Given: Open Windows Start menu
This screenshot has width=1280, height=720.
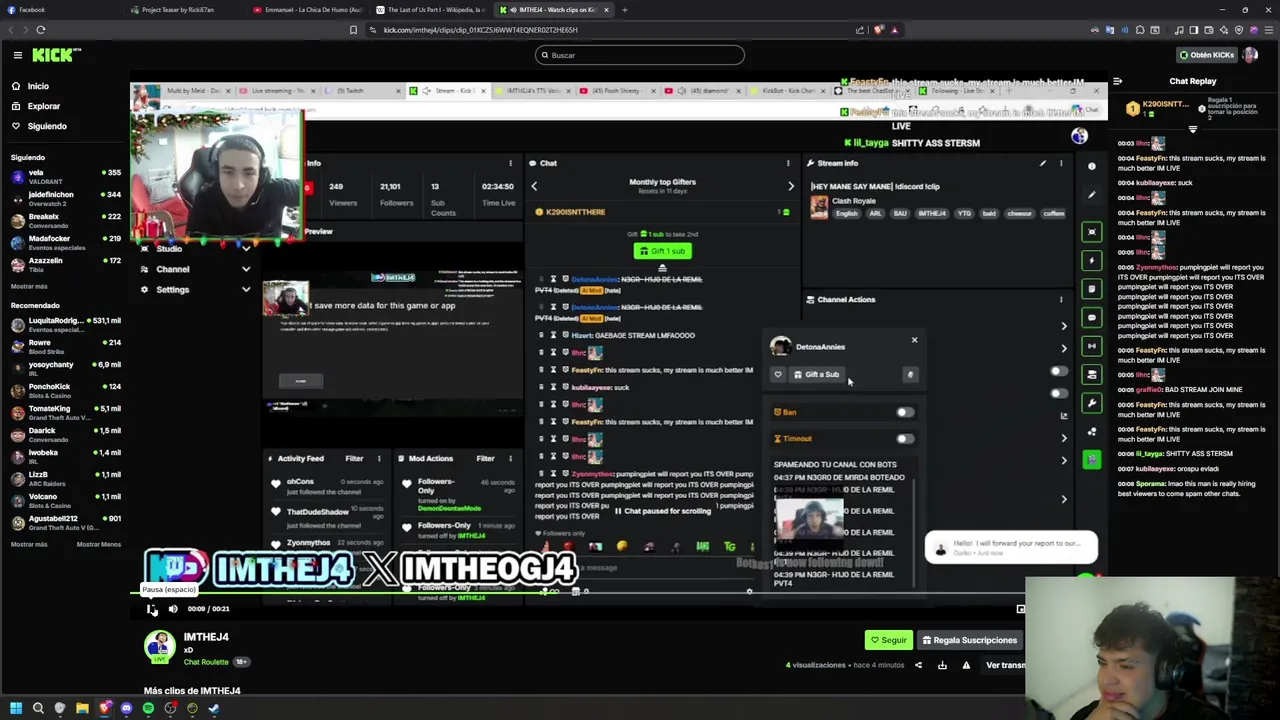Looking at the screenshot, I should click(x=15, y=708).
